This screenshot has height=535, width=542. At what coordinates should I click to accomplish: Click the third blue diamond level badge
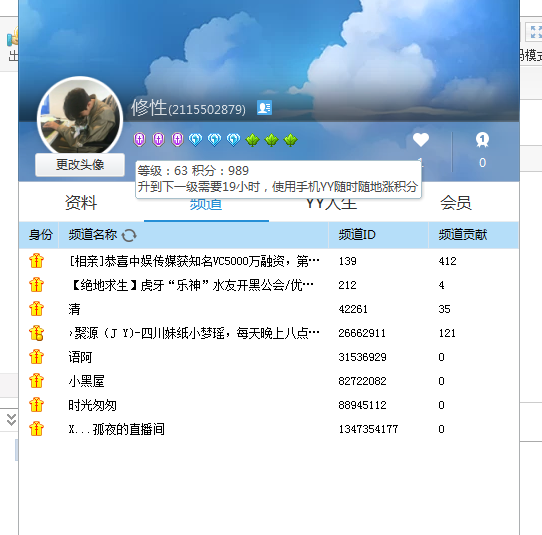(x=234, y=140)
